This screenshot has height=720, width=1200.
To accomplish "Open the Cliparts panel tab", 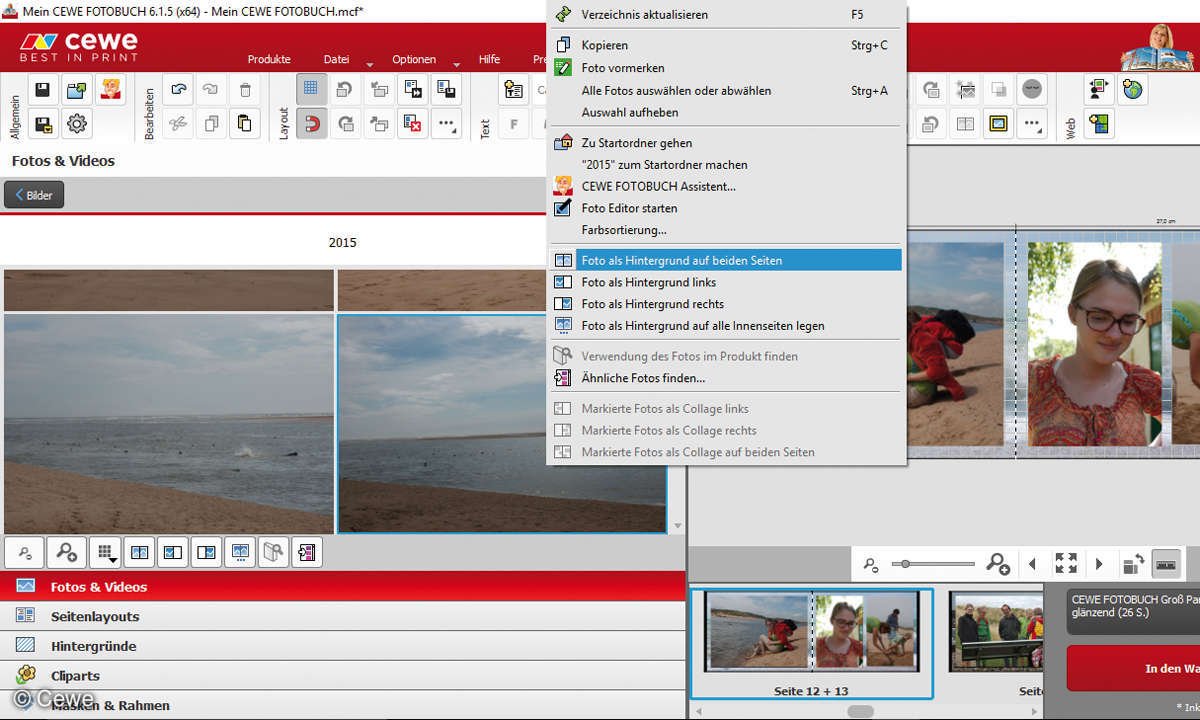I will [x=343, y=675].
